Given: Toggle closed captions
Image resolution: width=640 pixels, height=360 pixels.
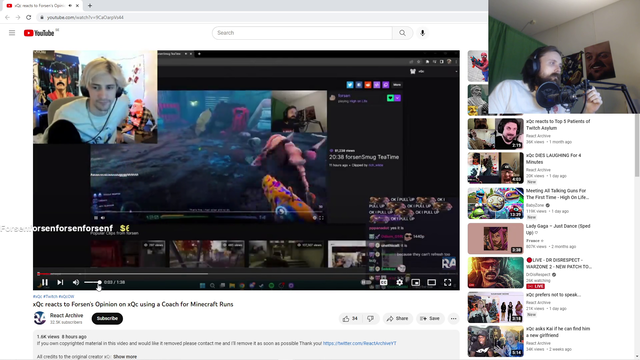Looking at the screenshot, I should (383, 282).
